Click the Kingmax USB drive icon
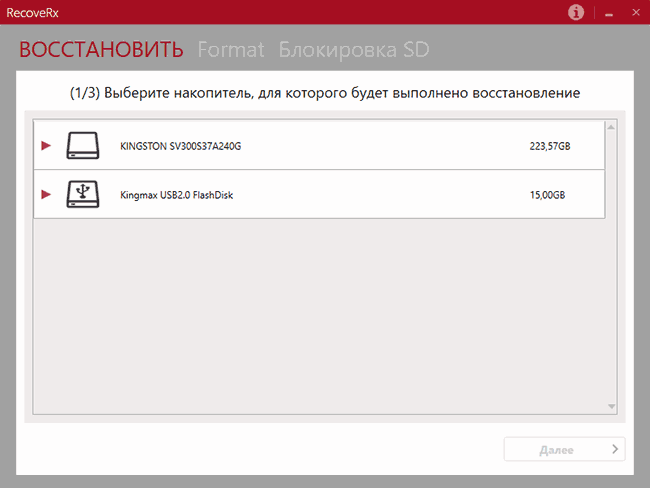Image resolution: width=650 pixels, height=488 pixels. (83, 194)
